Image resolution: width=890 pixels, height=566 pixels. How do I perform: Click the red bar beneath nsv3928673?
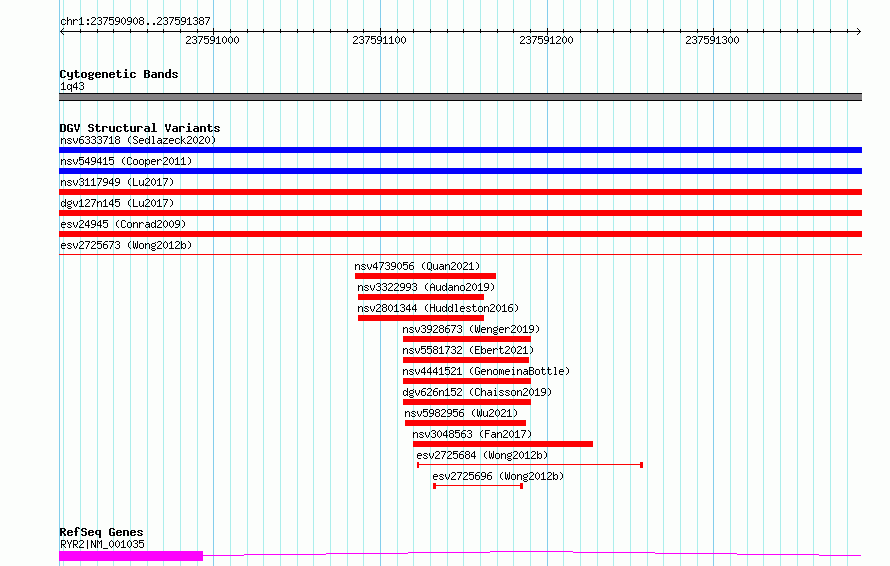pos(467,339)
